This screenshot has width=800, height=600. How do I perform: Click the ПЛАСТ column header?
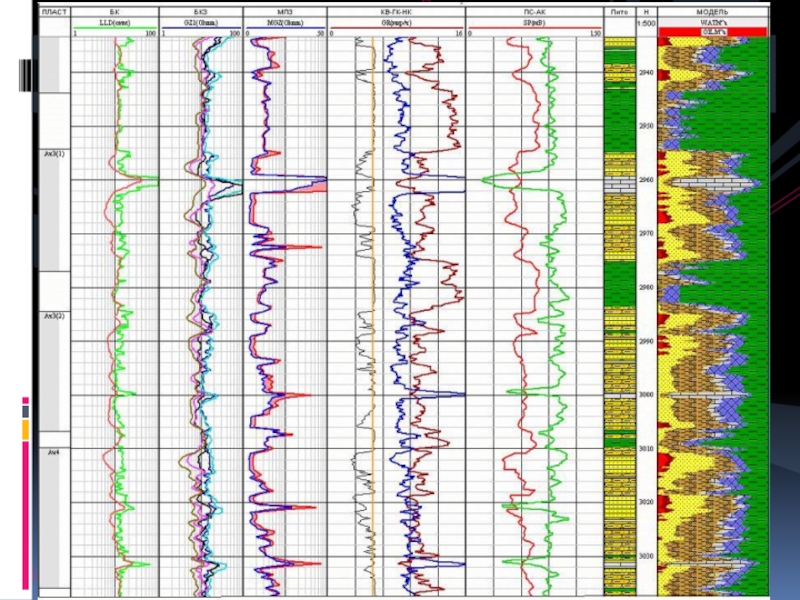tap(54, 12)
